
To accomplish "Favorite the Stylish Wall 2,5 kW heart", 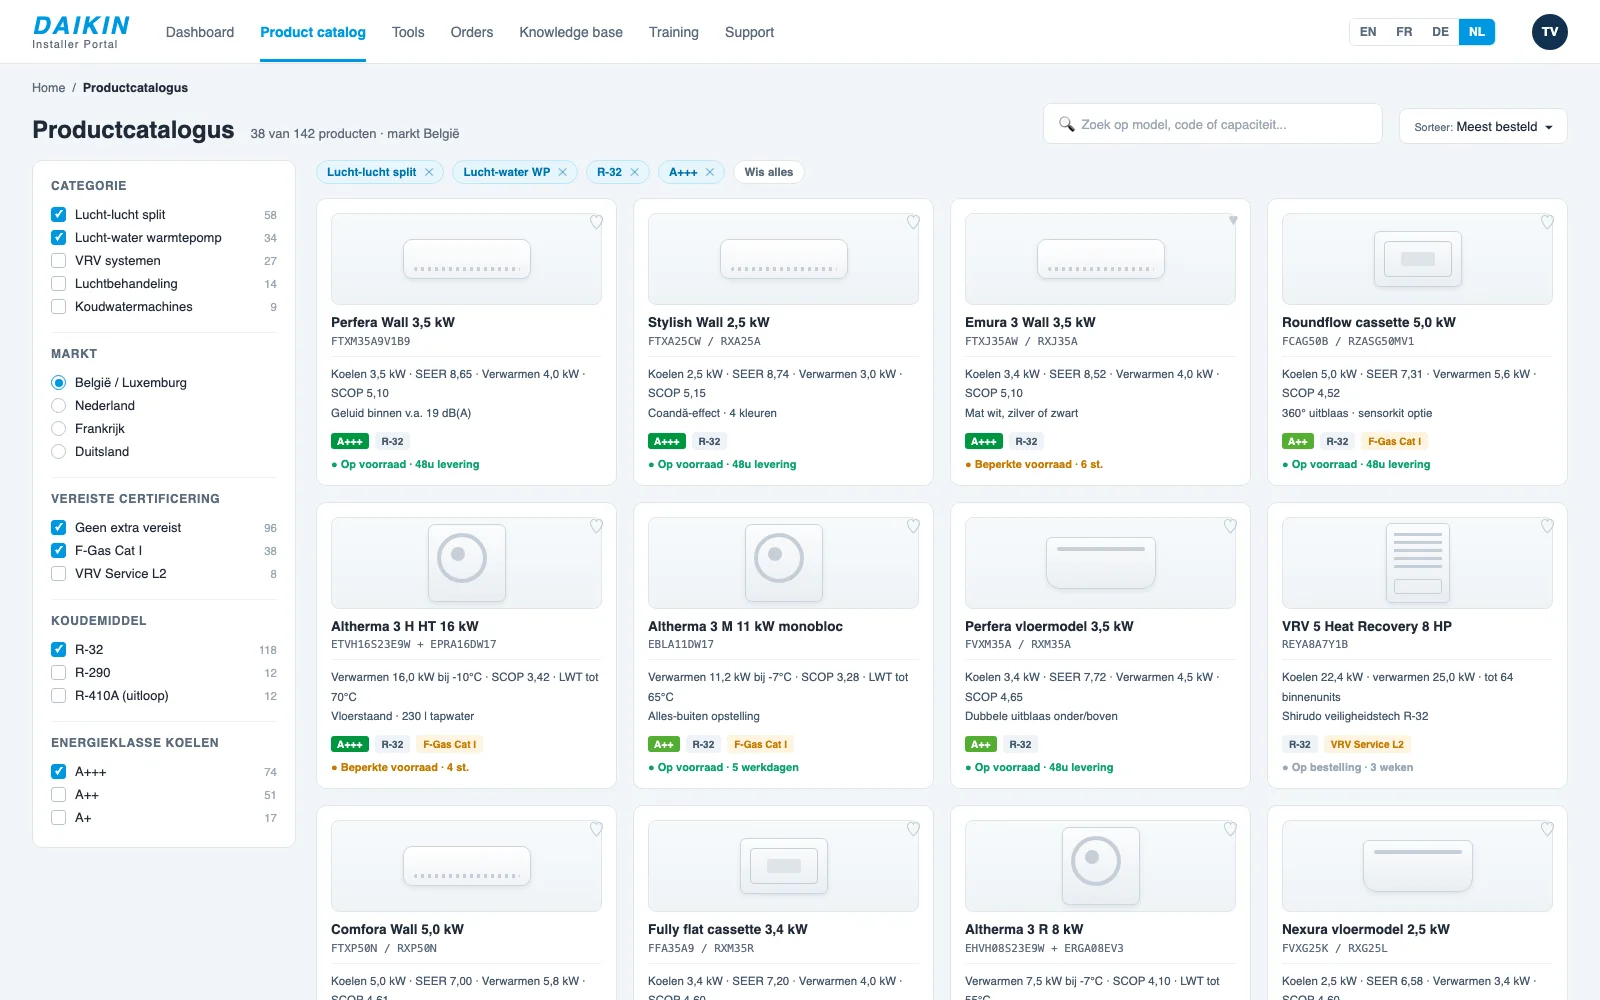I will pyautogui.click(x=913, y=222).
